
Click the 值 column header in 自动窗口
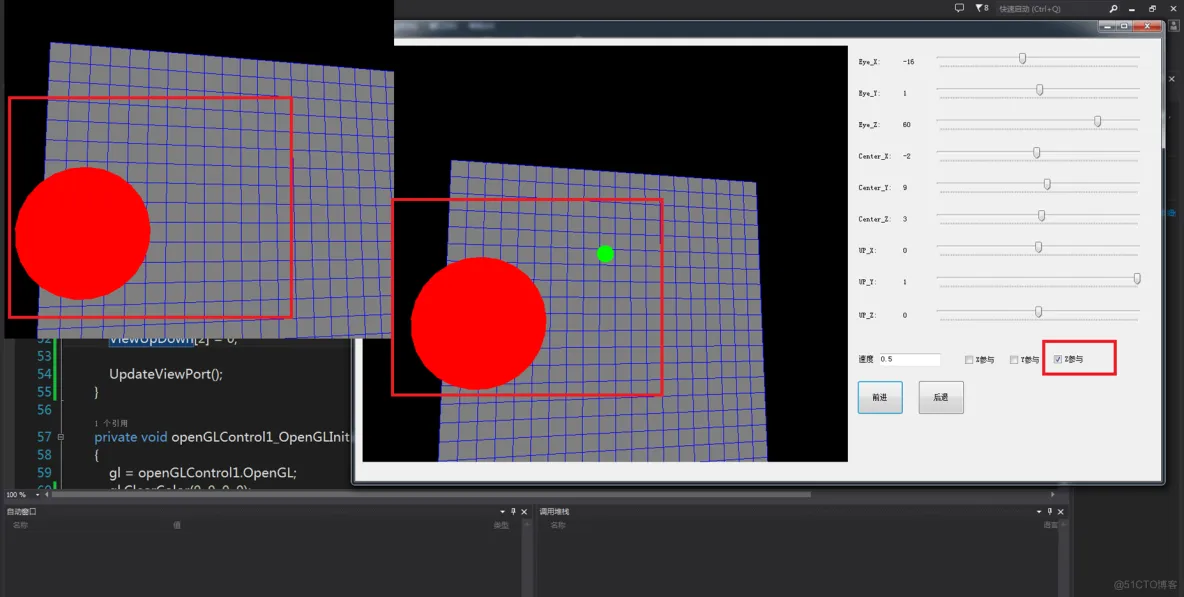tap(177, 525)
